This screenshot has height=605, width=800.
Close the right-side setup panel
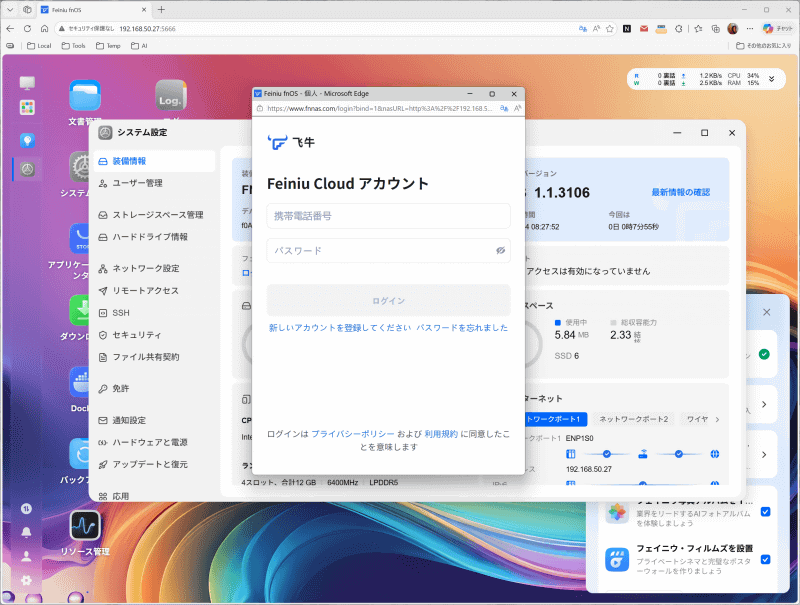pos(766,312)
